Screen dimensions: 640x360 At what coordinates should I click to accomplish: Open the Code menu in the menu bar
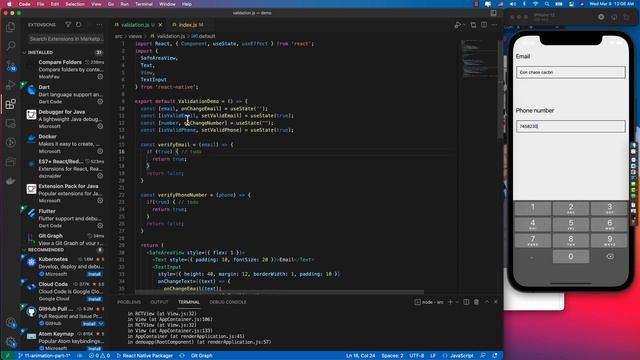[x=24, y=4]
